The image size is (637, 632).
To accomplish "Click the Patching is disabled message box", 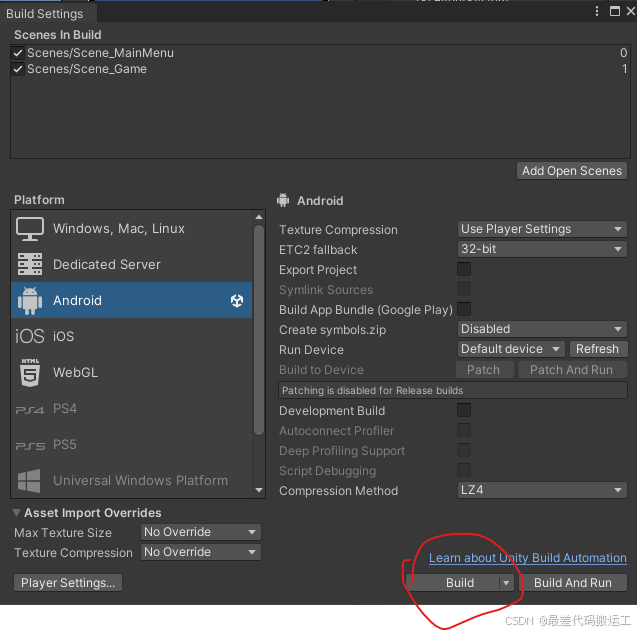I will pos(453,390).
